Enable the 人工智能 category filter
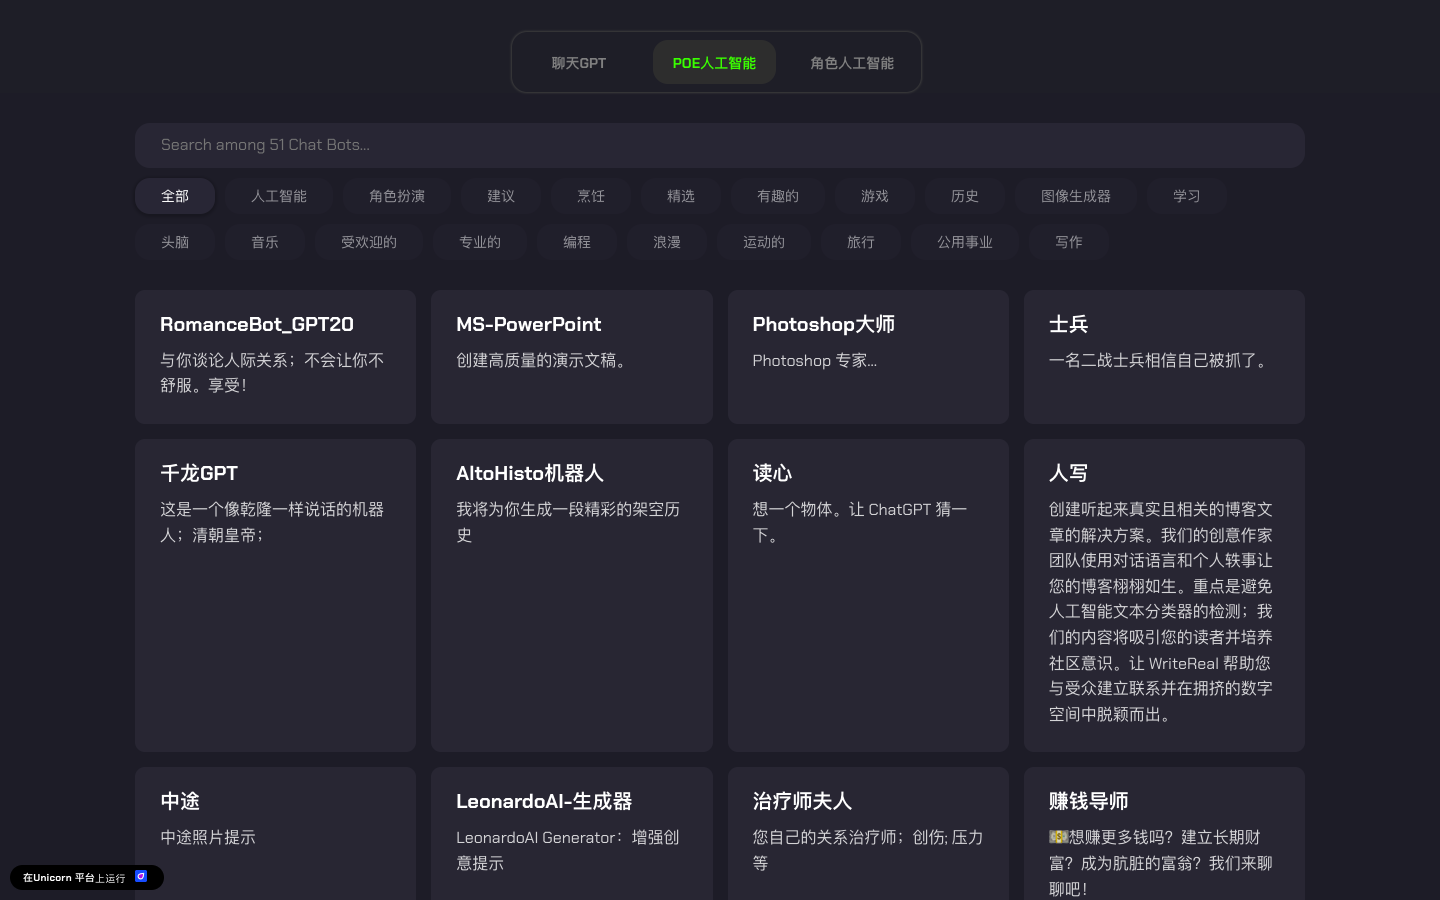Screen dimensions: 1440x900 pos(278,196)
